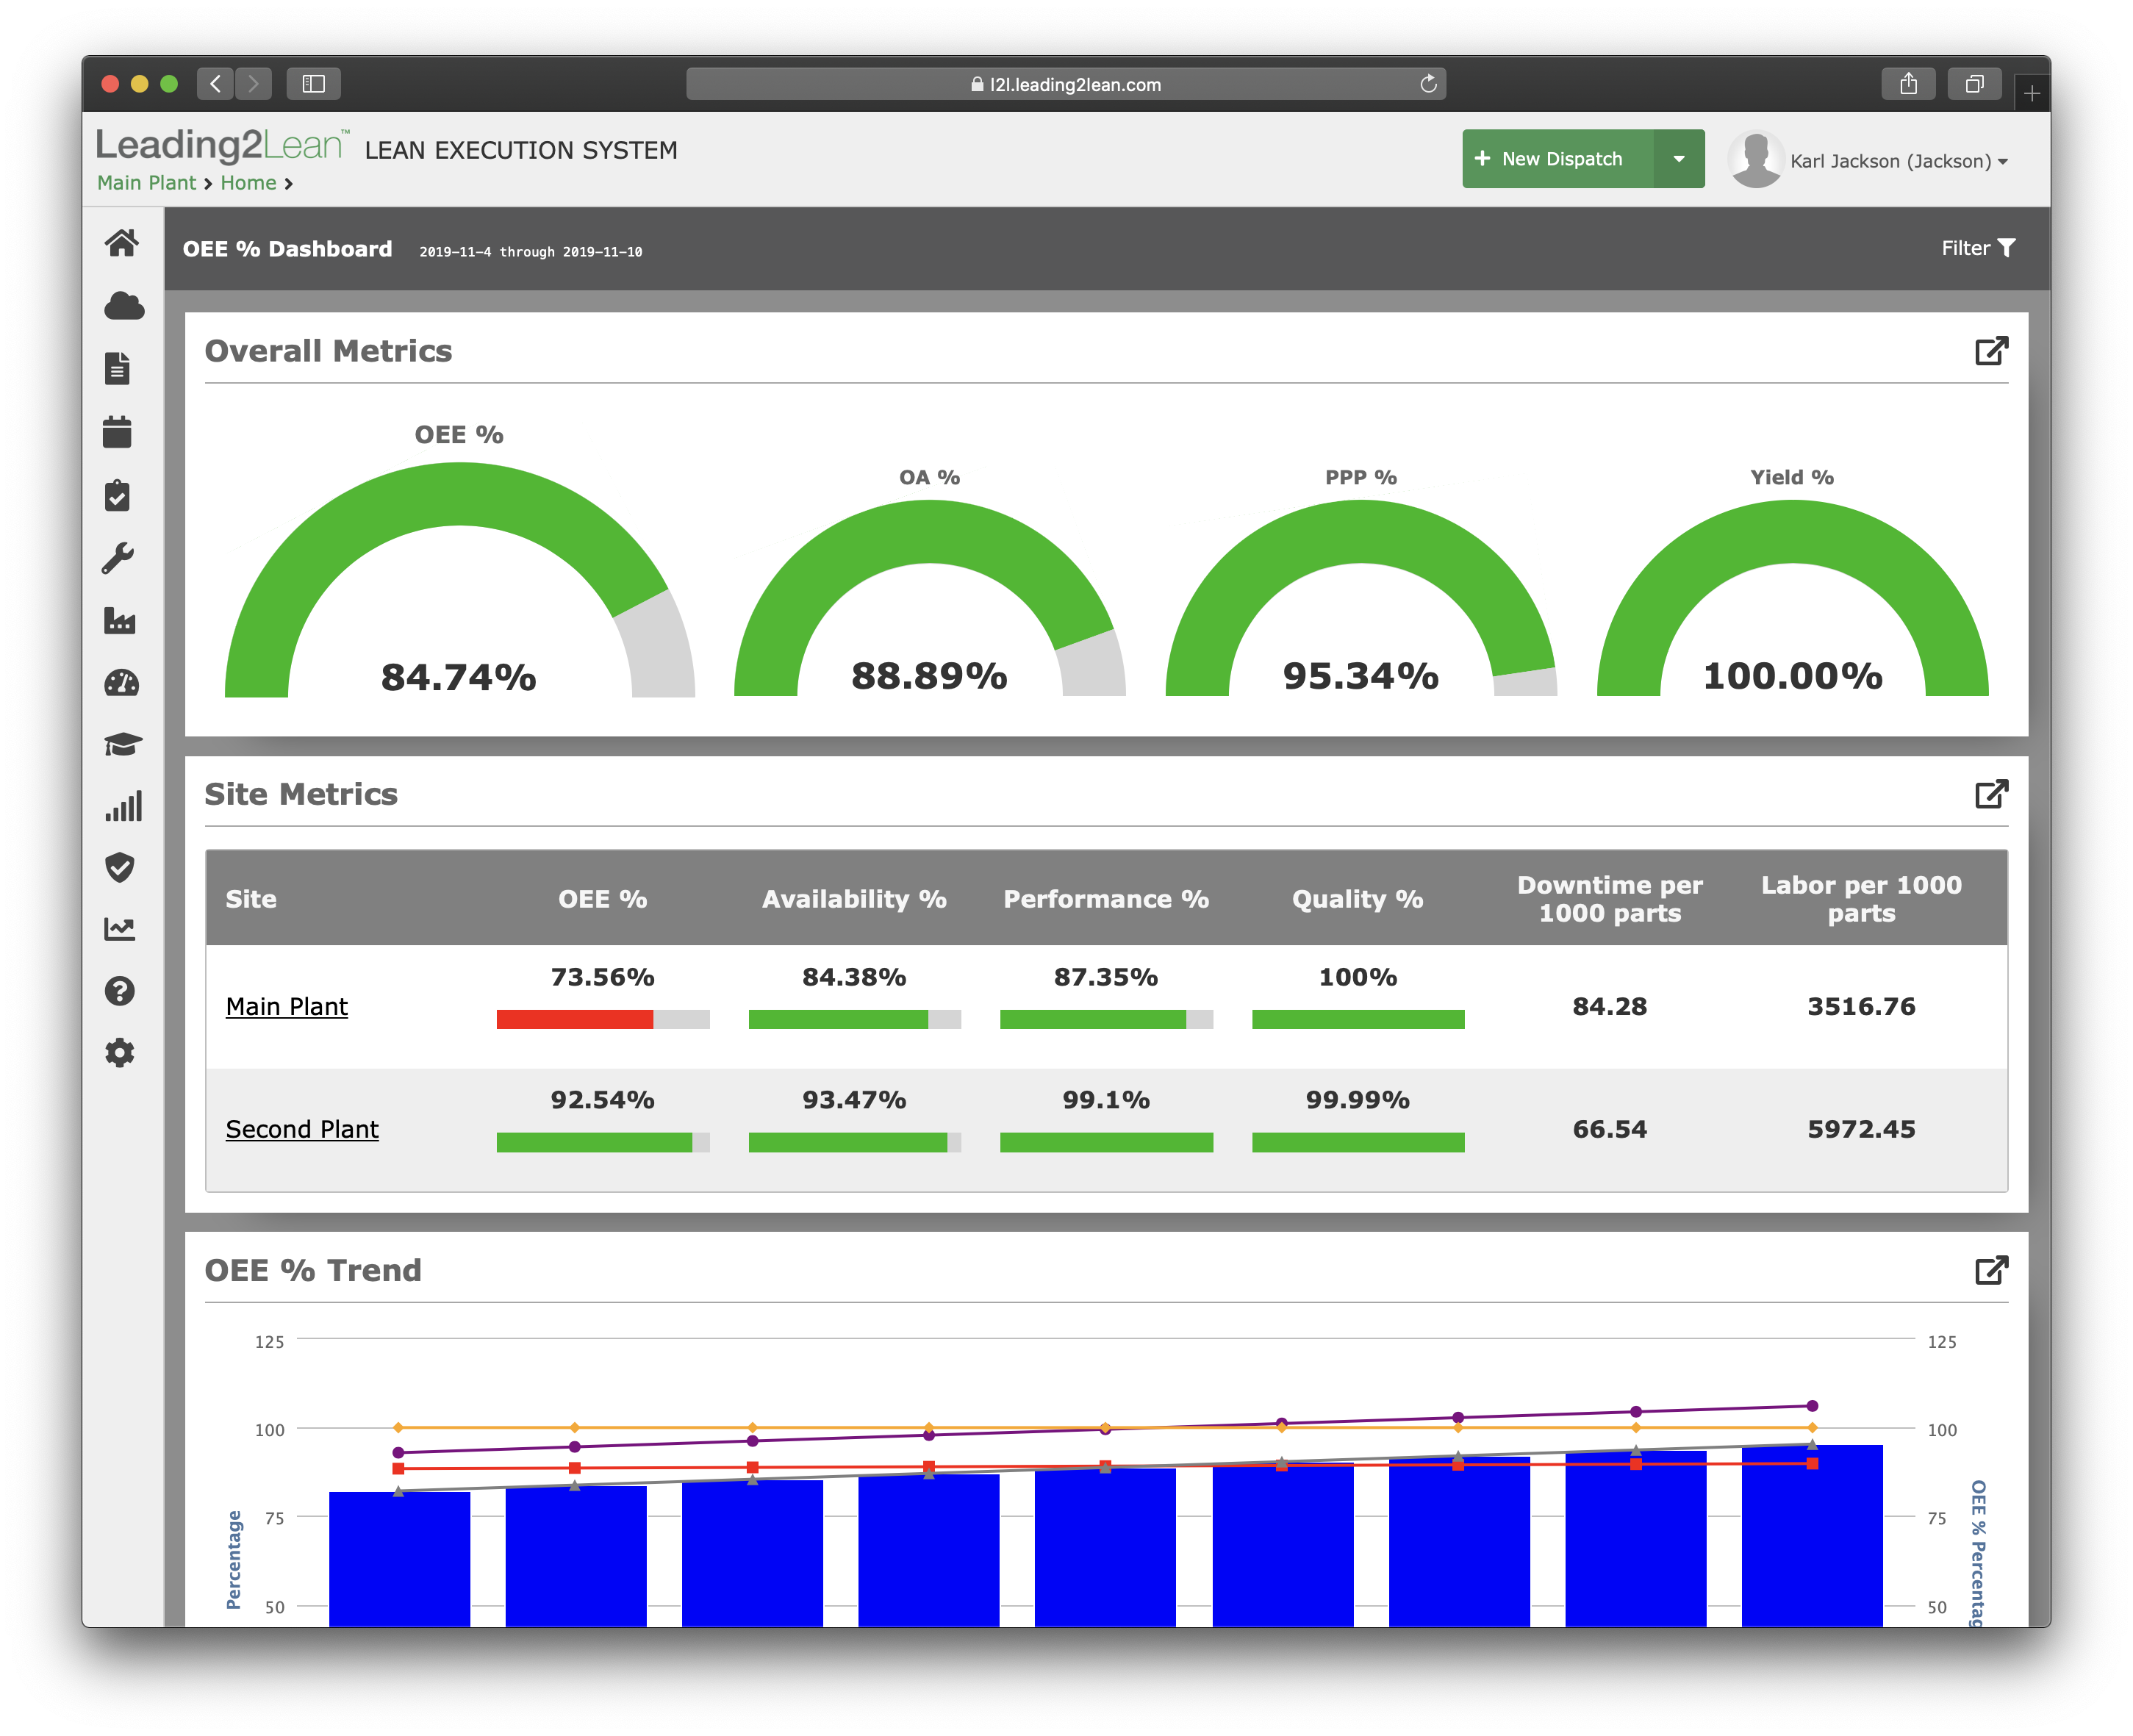Navigate to Main Plant via the breadcrumb
The height and width of the screenshot is (1736, 2133).
click(146, 182)
